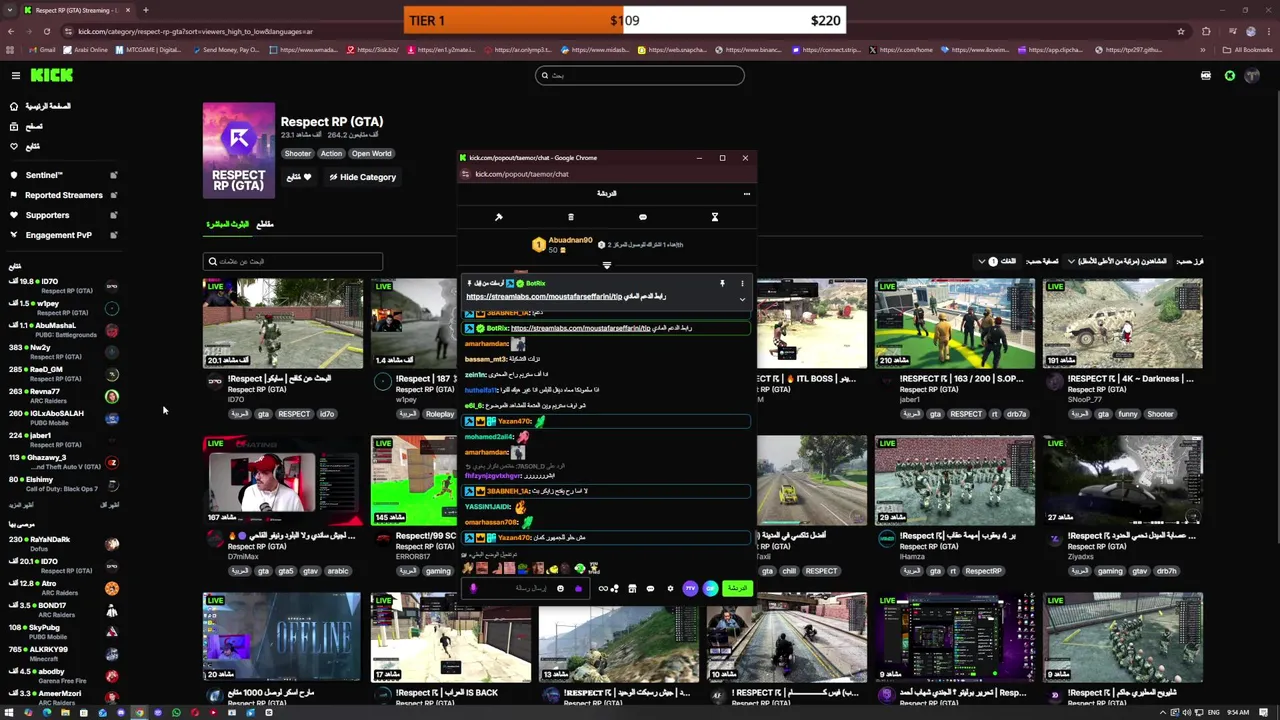The height and width of the screenshot is (720, 1280).
Task: Open the ID7O stream thumbnail with 20.1K viewers
Action: 283,324
